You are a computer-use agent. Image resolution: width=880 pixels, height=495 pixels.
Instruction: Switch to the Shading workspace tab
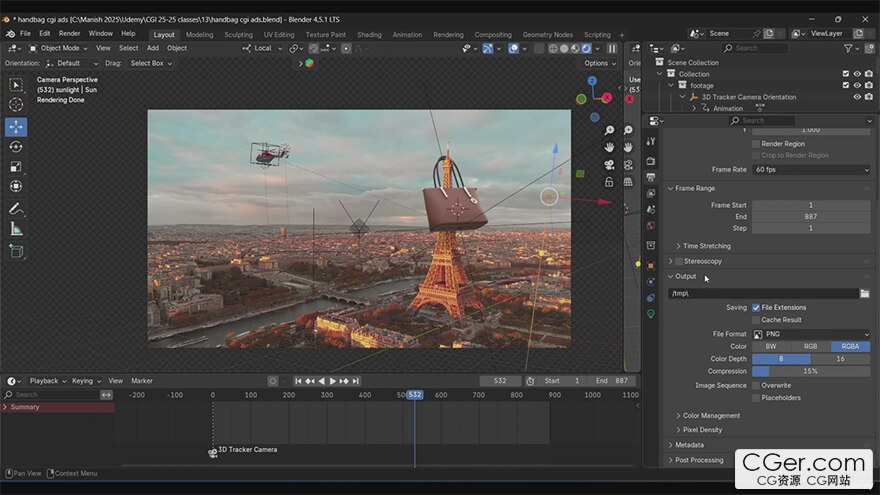click(x=369, y=34)
